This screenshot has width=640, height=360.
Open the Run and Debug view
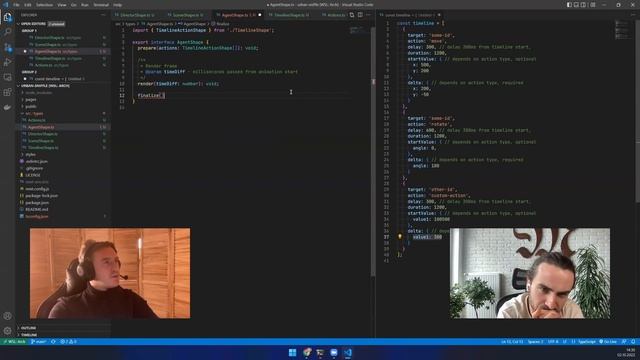point(7,62)
